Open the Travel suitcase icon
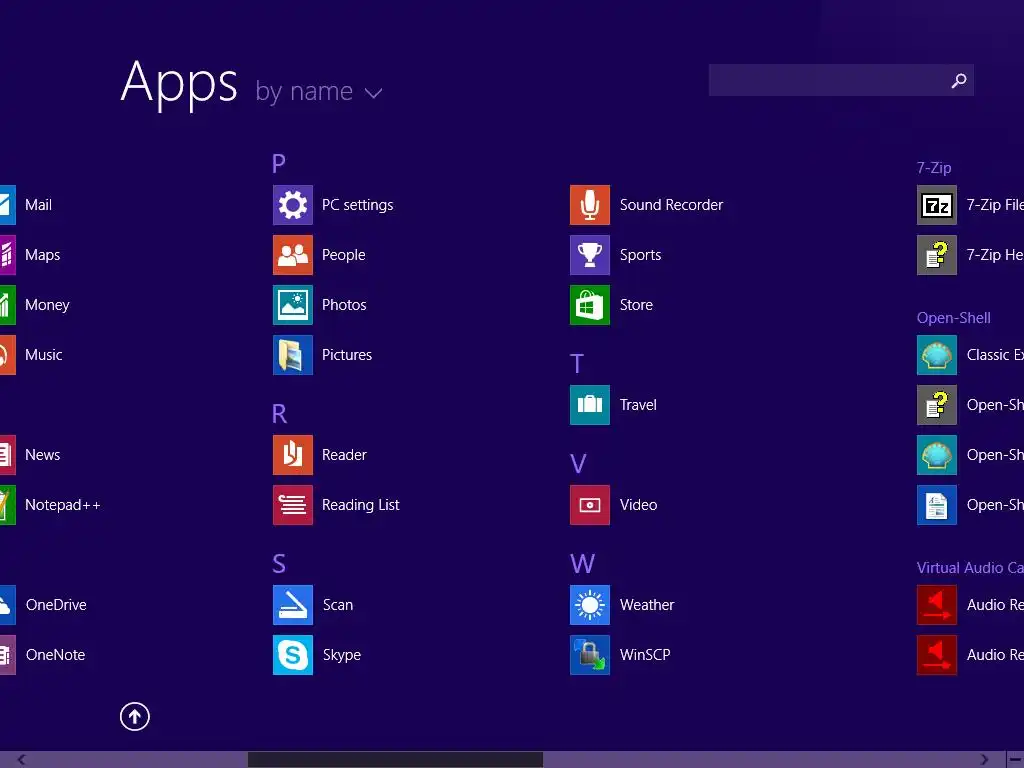The height and width of the screenshot is (768, 1024). coord(590,405)
